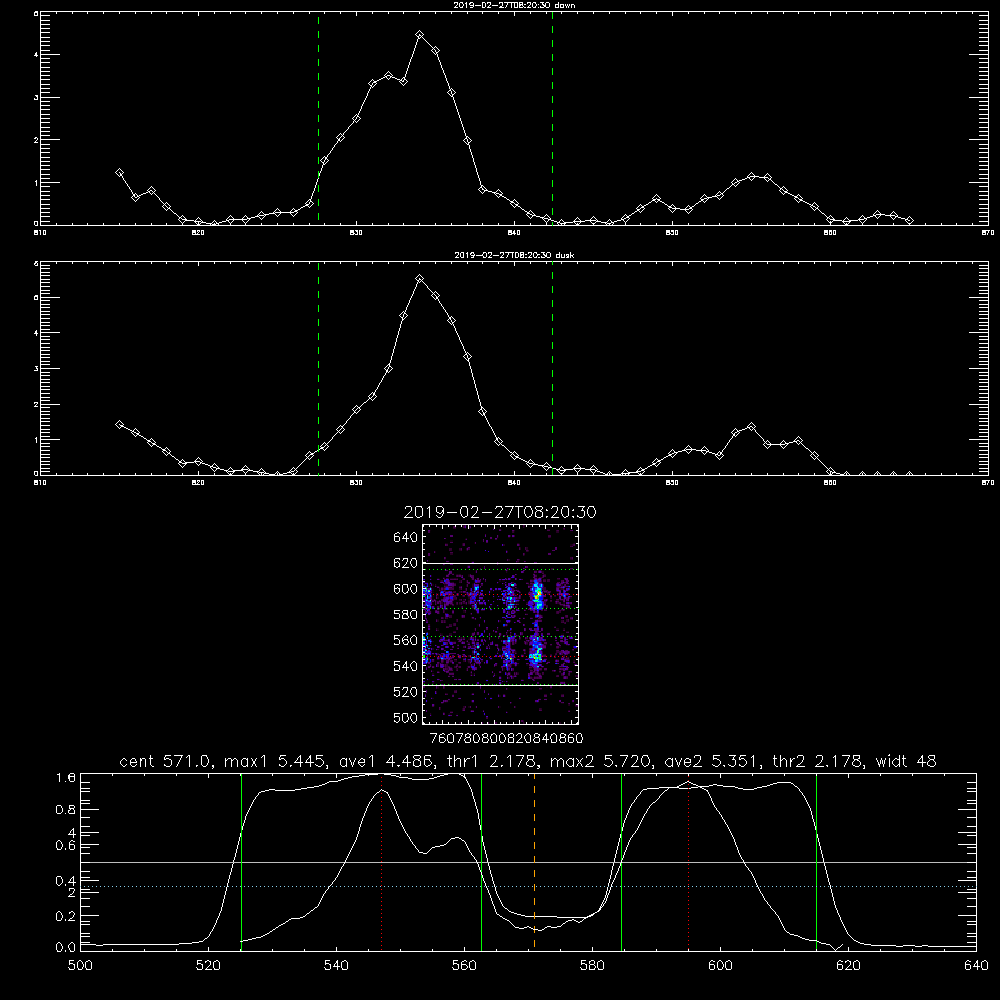Click "widt 48" in the statistics line
1000x1000 pixels.
(x=906, y=761)
